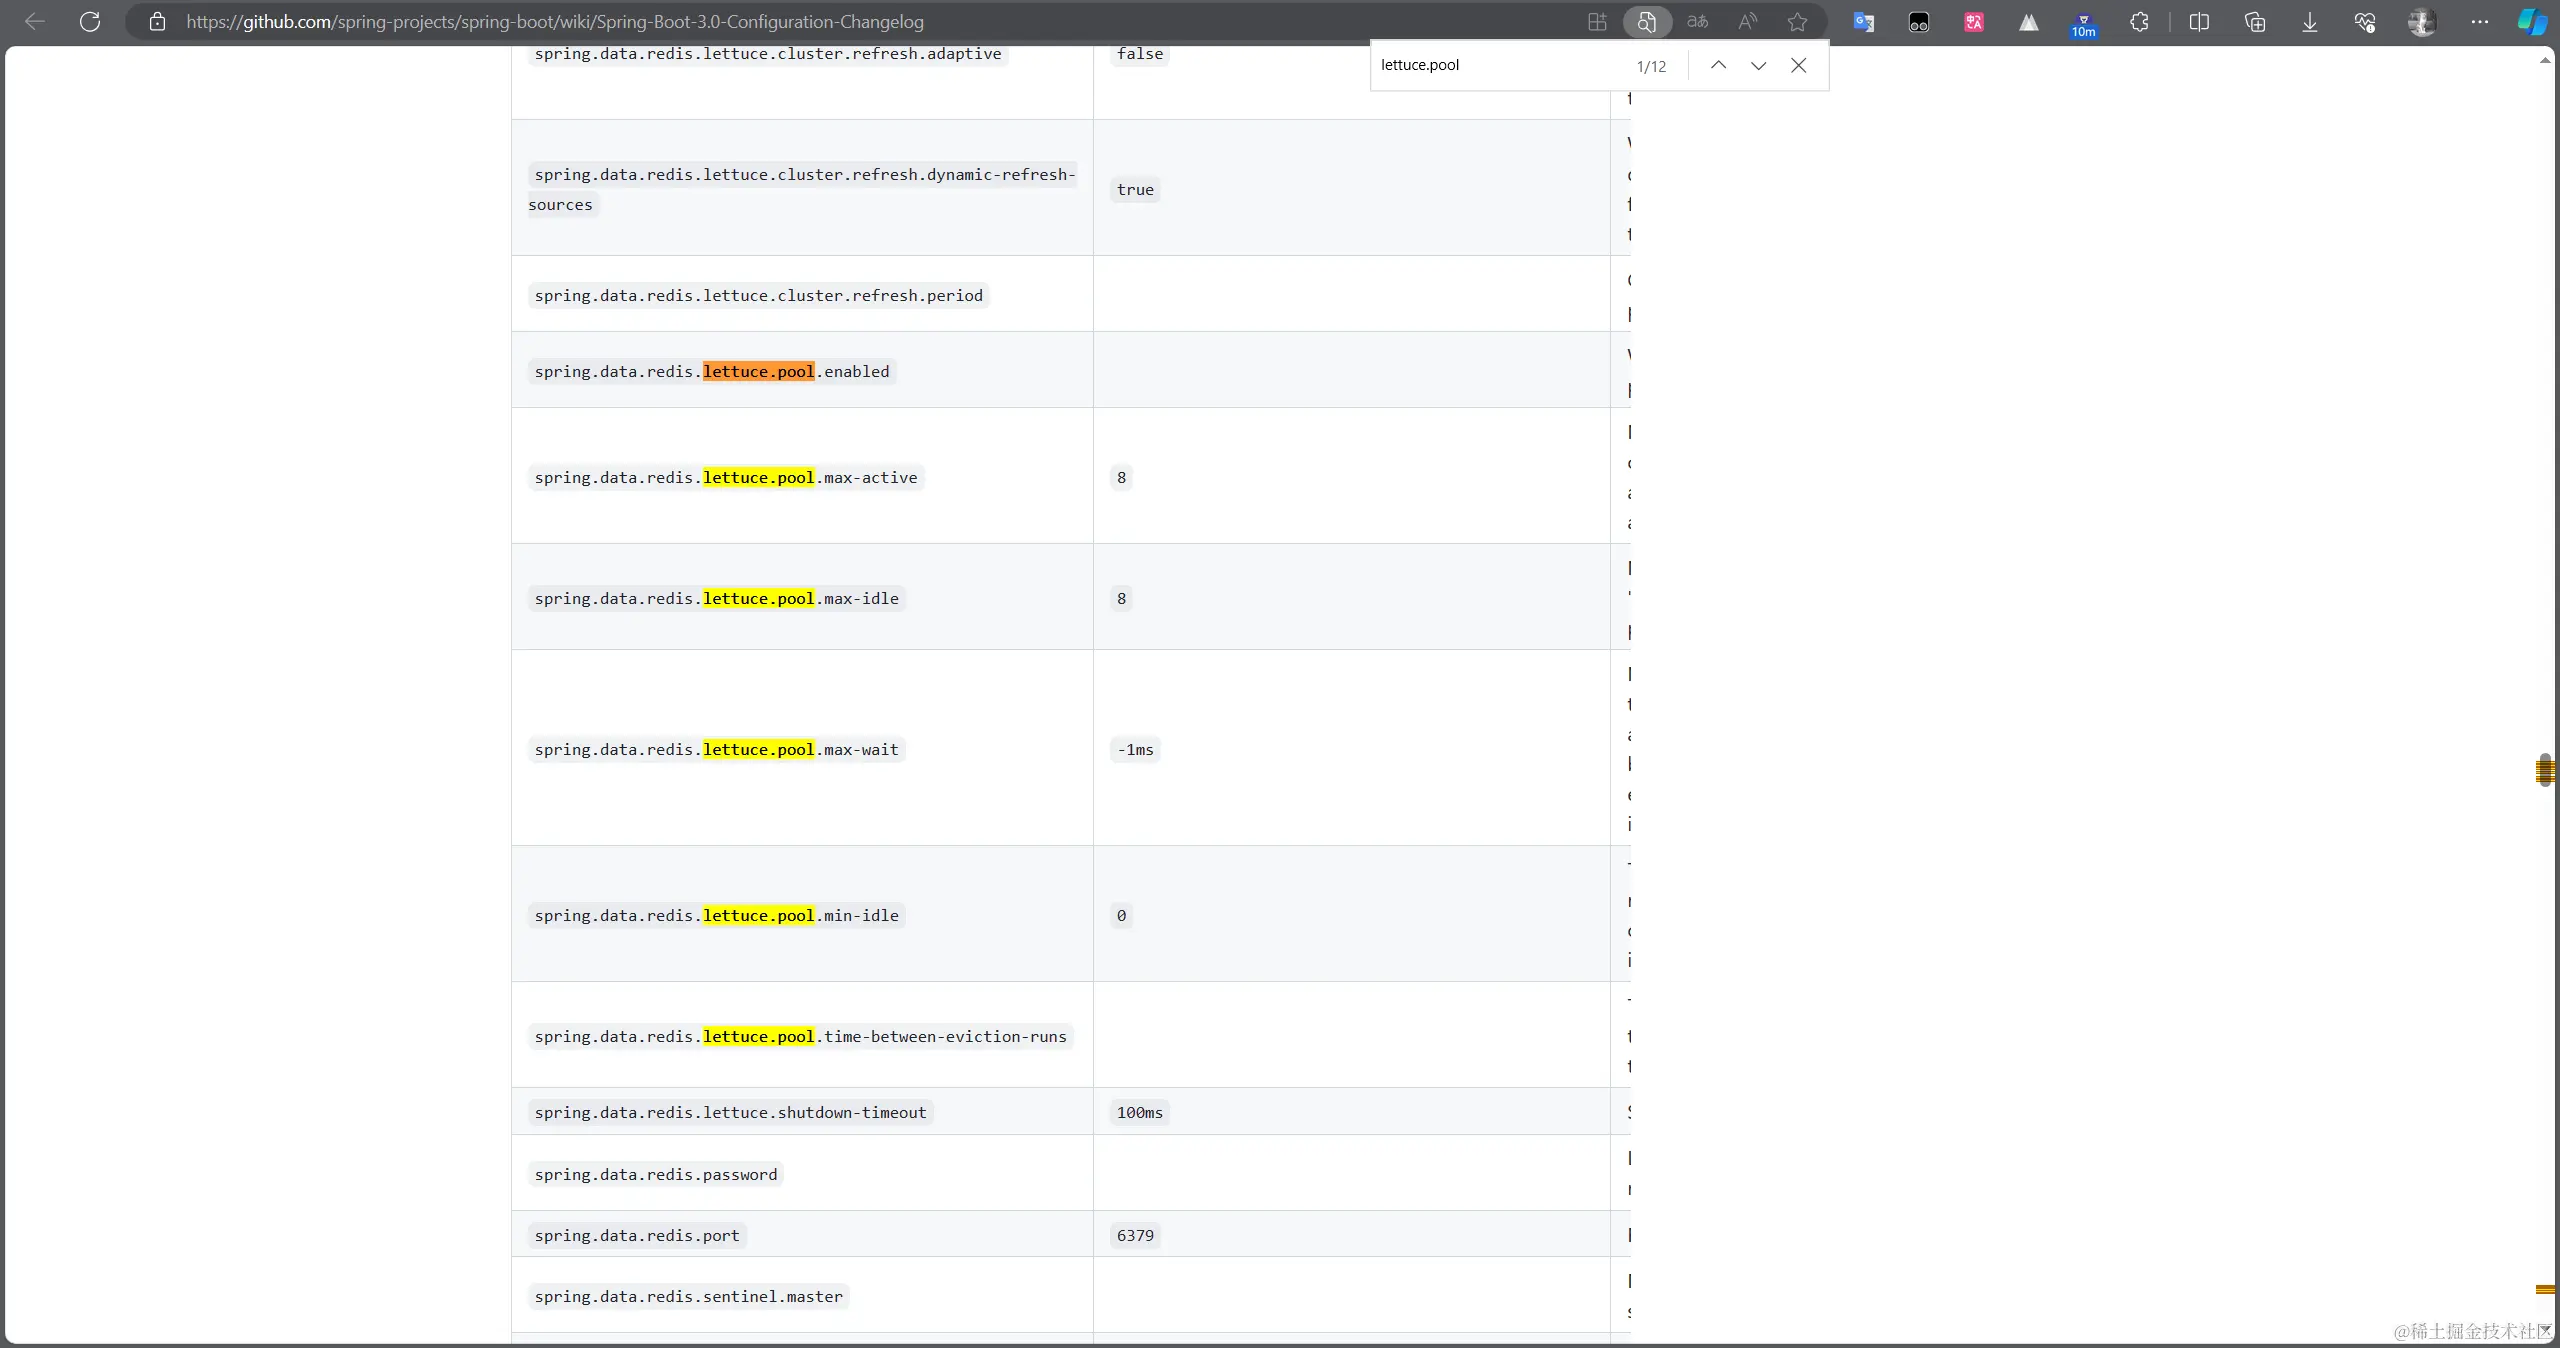Screen dimensions: 2560x1348
Task: Toggle read aloud on the page
Action: [x=1747, y=22]
